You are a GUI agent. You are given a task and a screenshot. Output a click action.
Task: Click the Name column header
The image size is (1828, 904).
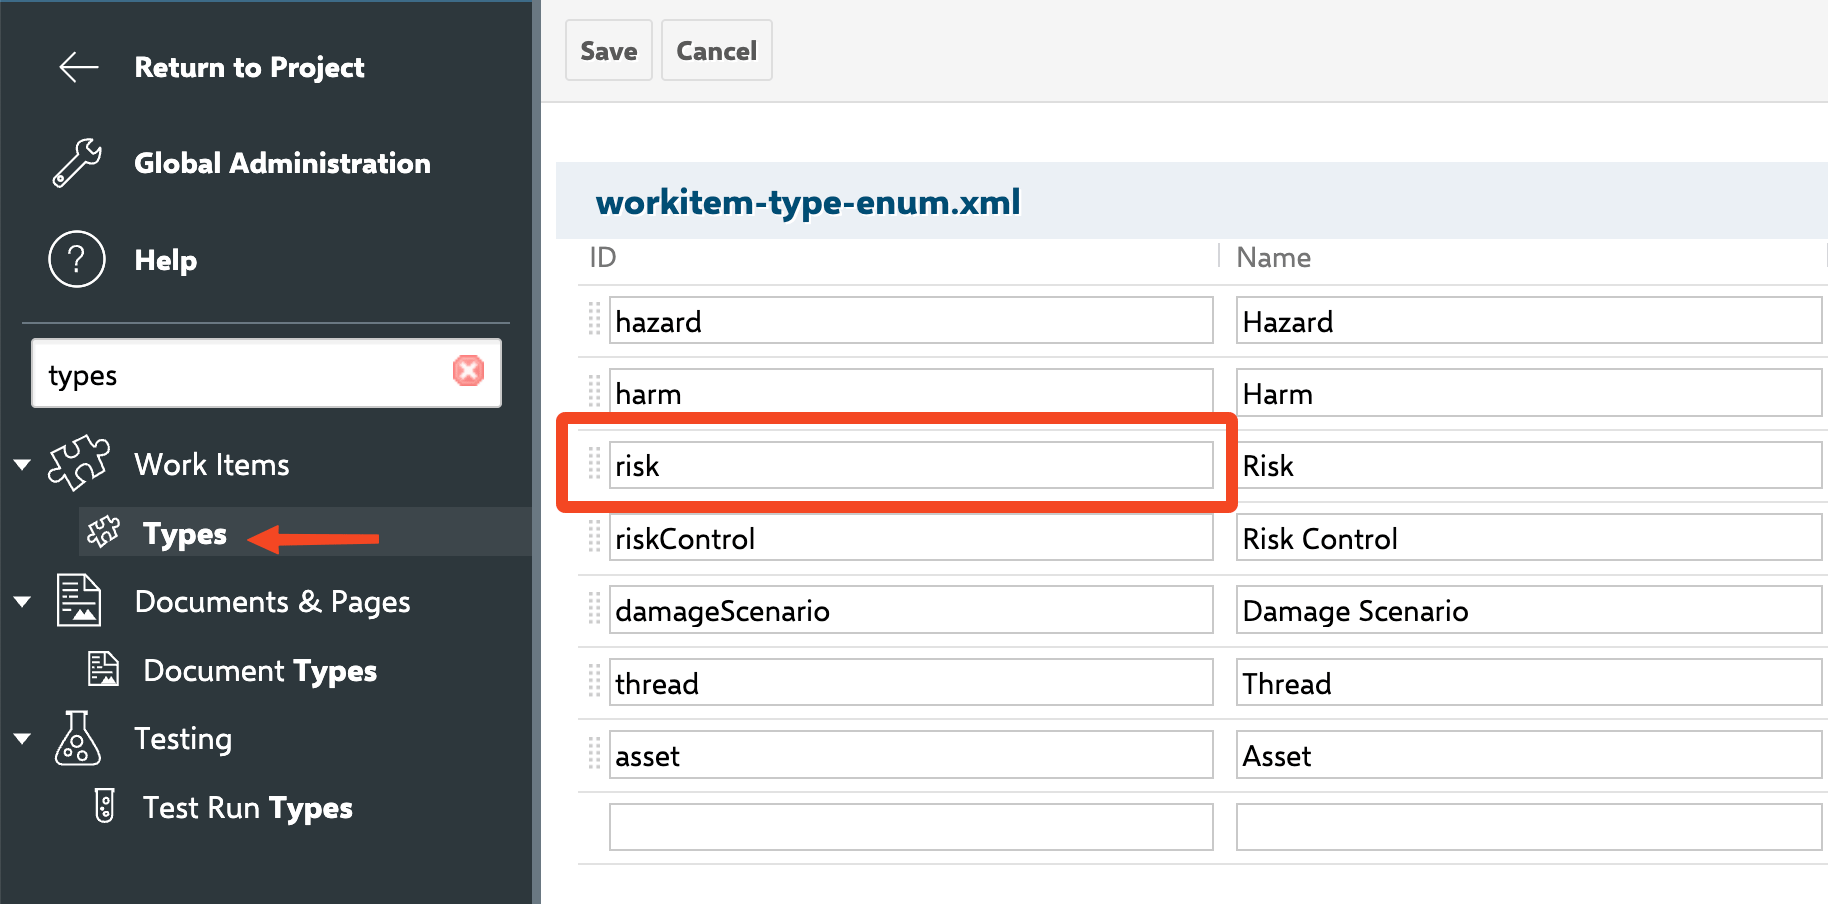pyautogui.click(x=1273, y=257)
